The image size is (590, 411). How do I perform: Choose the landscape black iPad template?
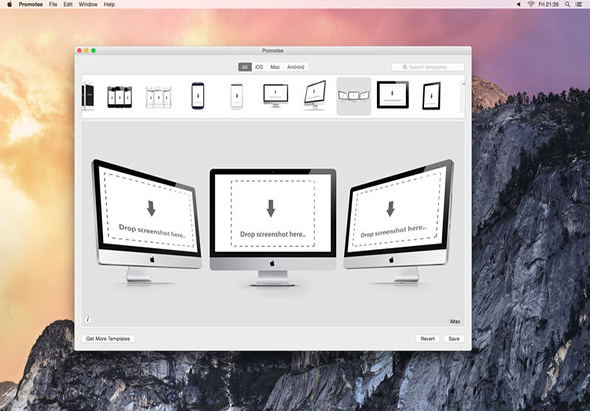click(x=392, y=95)
